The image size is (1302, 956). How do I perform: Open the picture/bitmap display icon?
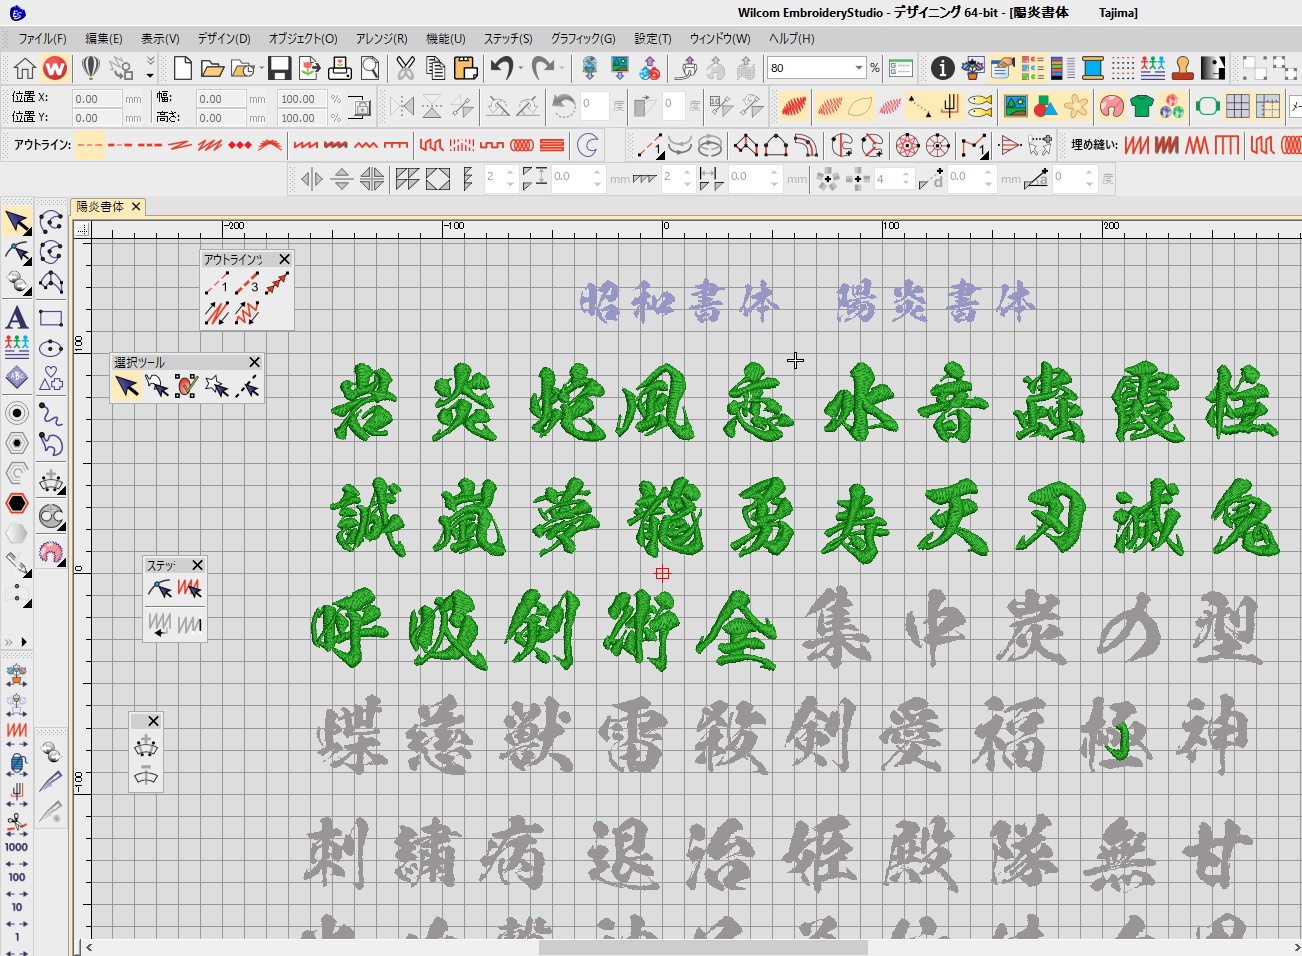[1016, 105]
